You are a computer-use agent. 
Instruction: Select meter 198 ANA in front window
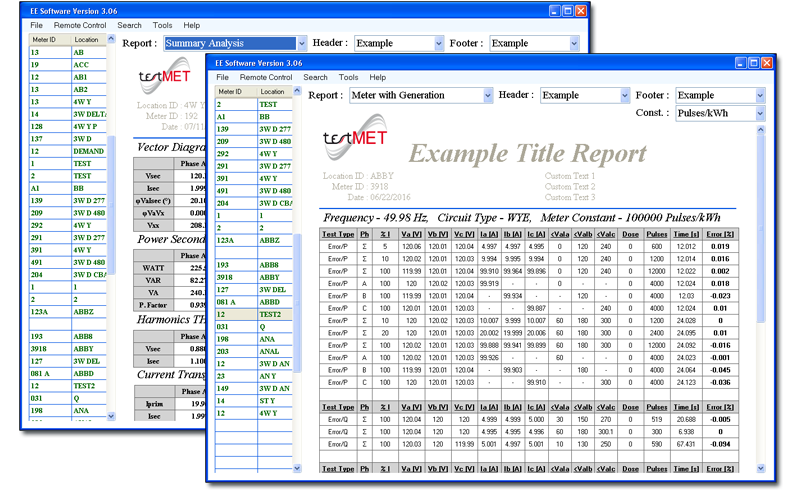click(254, 339)
